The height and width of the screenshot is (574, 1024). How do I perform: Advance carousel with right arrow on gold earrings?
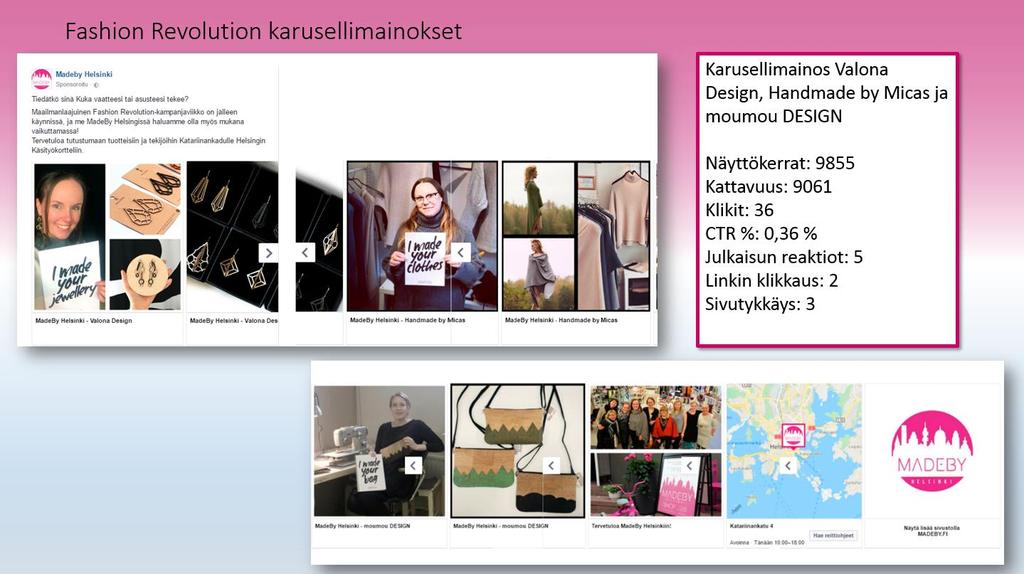[268, 253]
